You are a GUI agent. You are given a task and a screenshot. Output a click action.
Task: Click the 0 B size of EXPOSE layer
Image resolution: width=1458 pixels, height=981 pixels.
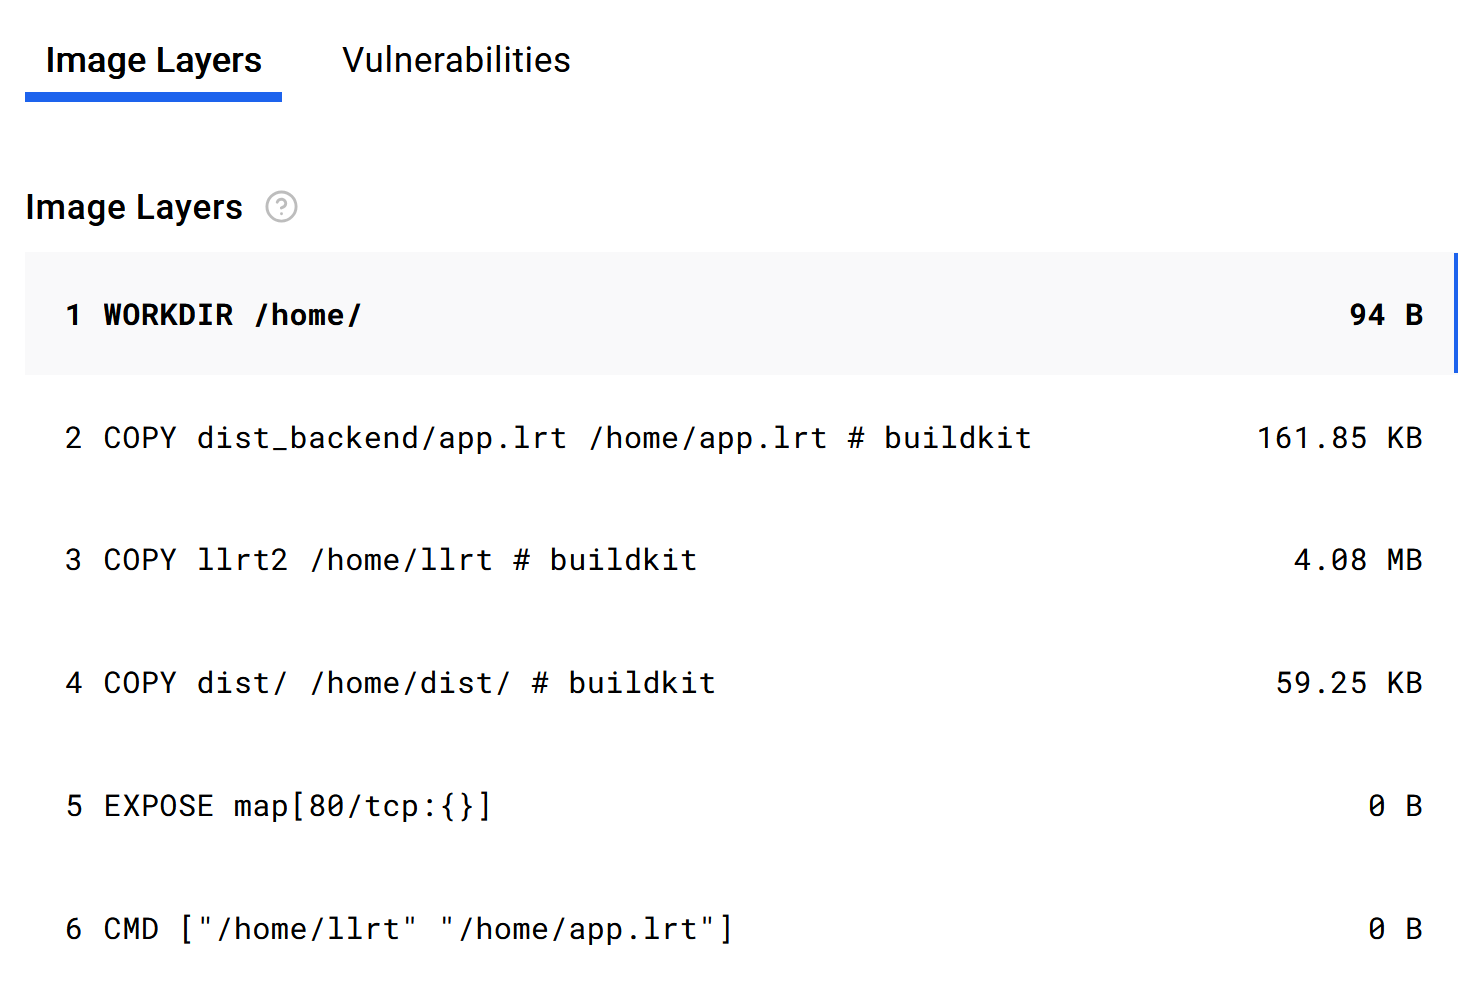pyautogui.click(x=1394, y=806)
